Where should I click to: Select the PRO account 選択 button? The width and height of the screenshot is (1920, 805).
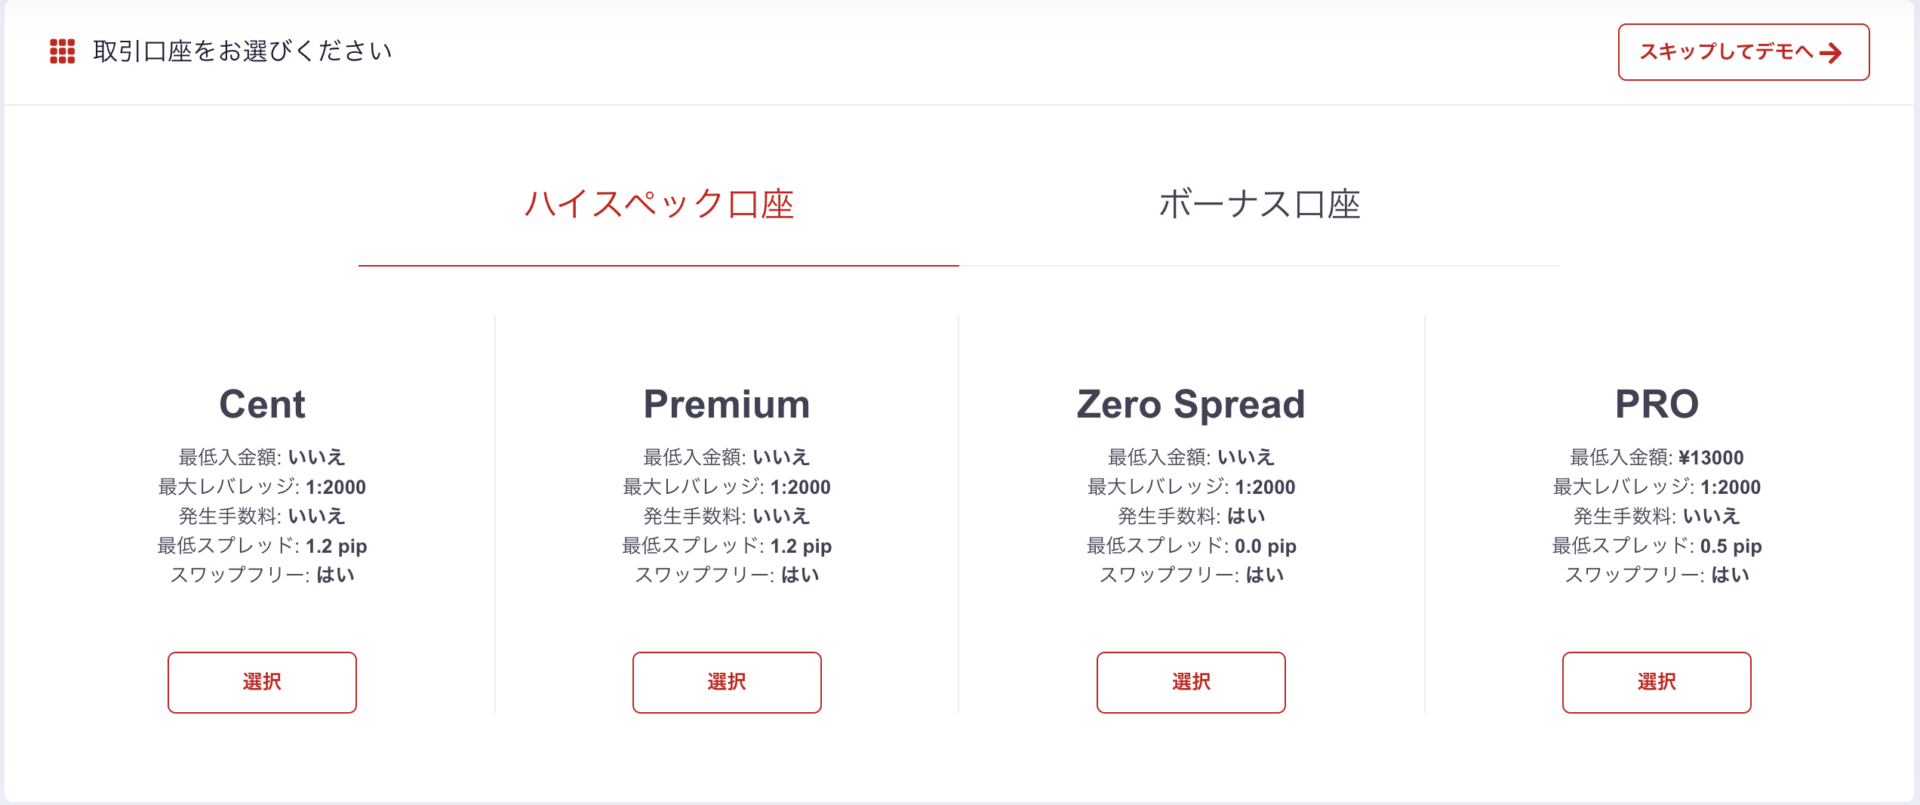click(1656, 682)
